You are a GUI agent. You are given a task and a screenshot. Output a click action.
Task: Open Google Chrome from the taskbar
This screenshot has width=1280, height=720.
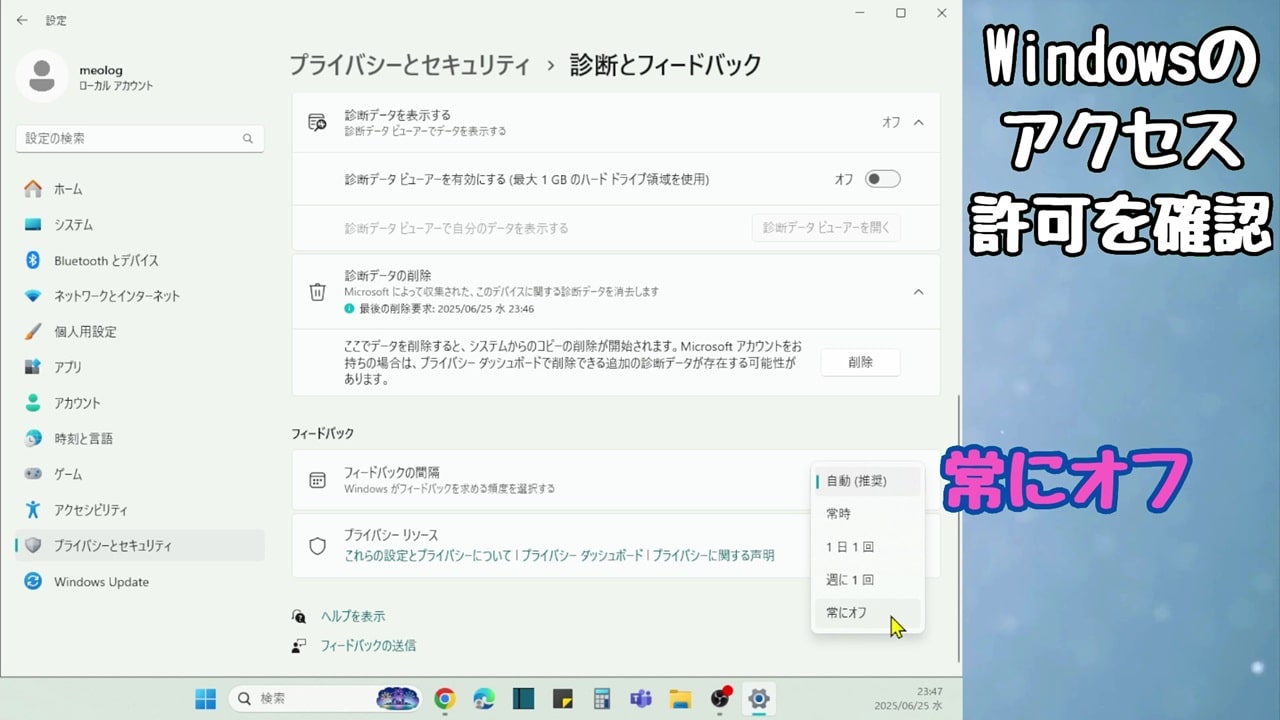tap(445, 698)
